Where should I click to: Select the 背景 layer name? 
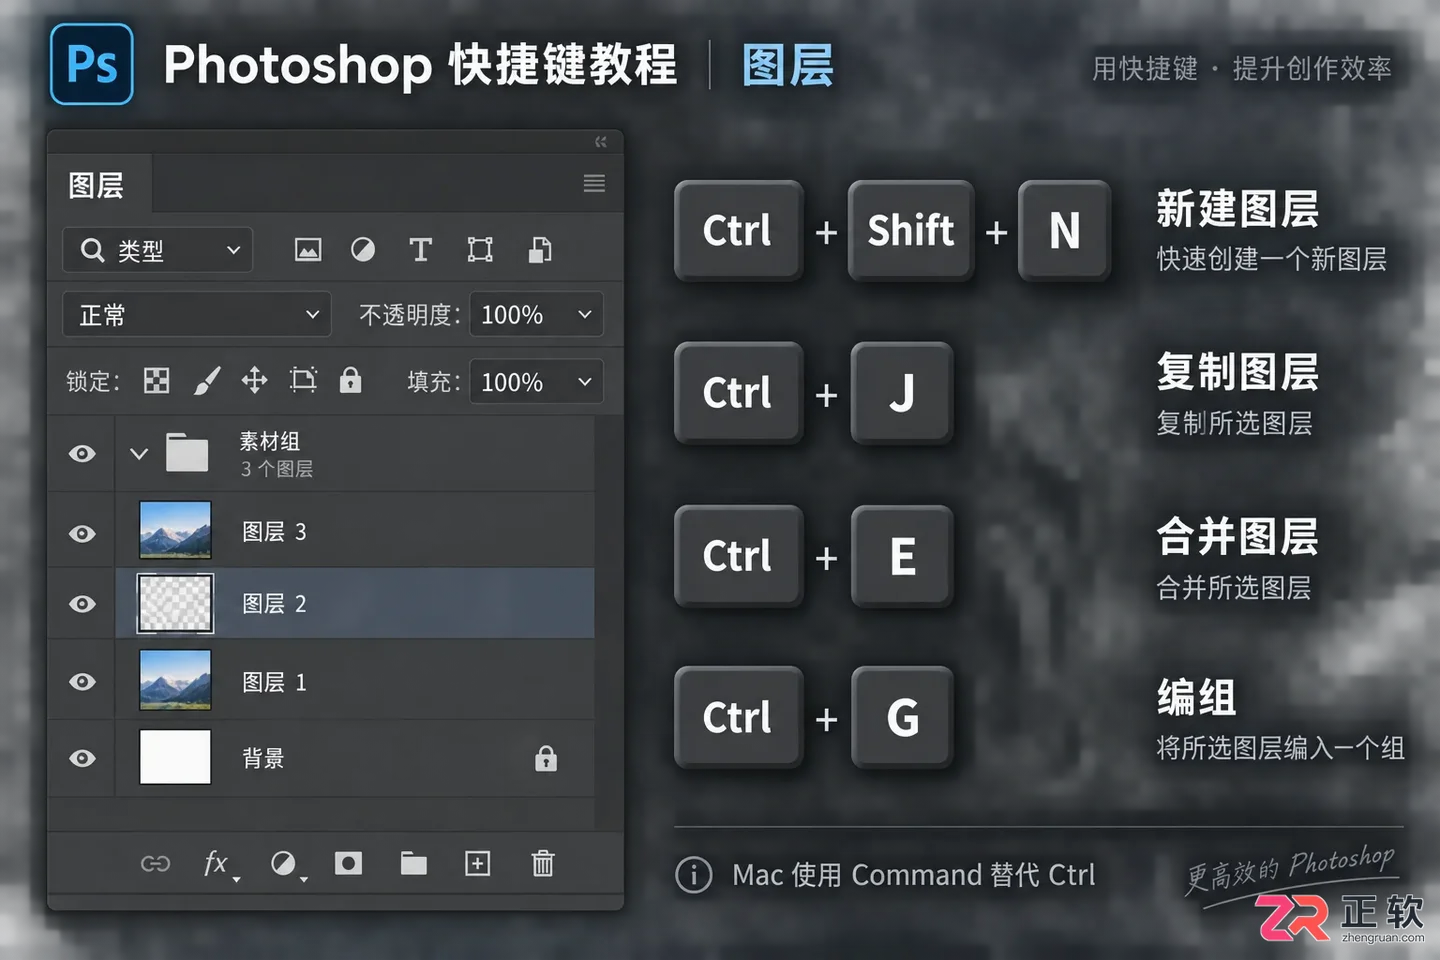coord(263,758)
